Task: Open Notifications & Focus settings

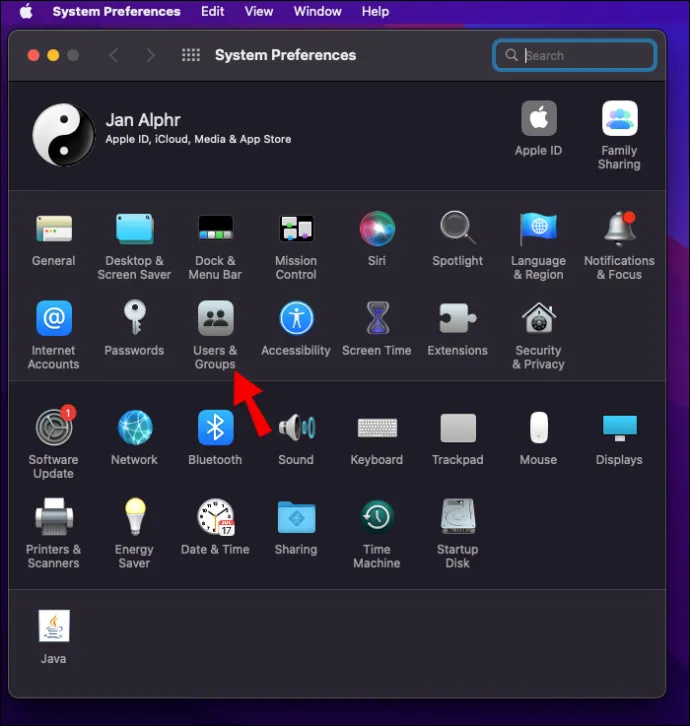Action: click(620, 229)
